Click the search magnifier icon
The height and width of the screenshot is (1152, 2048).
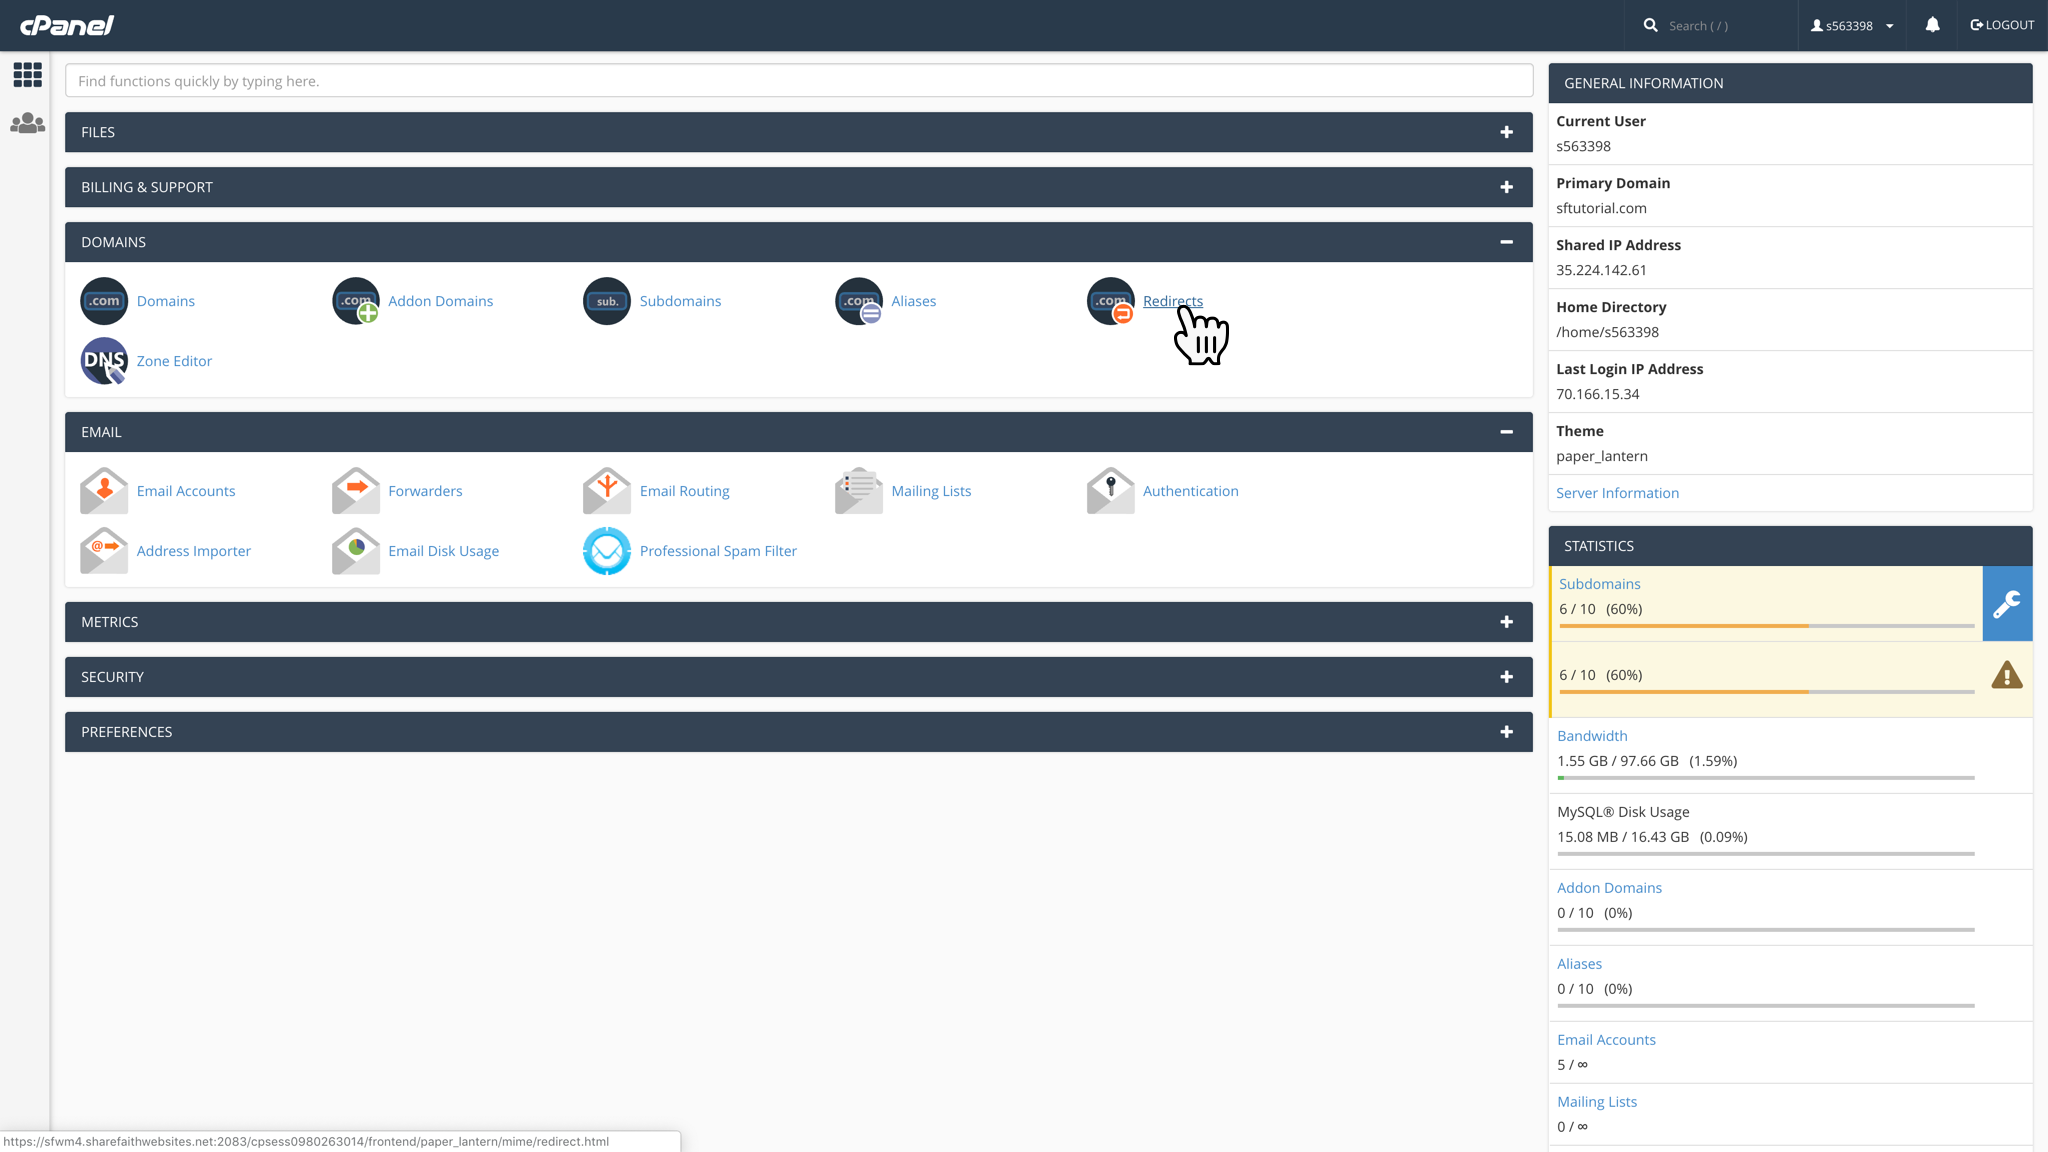point(1650,25)
